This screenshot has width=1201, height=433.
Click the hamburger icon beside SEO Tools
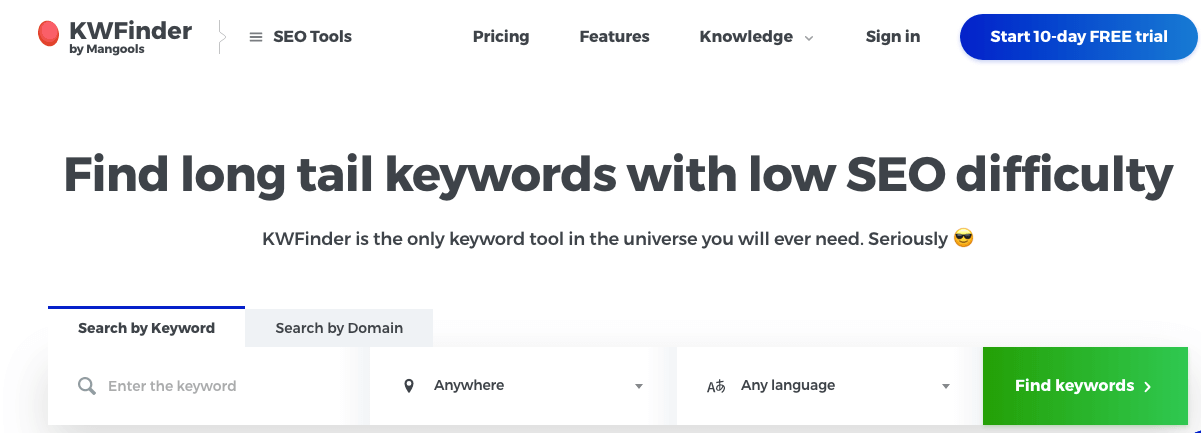tap(256, 37)
